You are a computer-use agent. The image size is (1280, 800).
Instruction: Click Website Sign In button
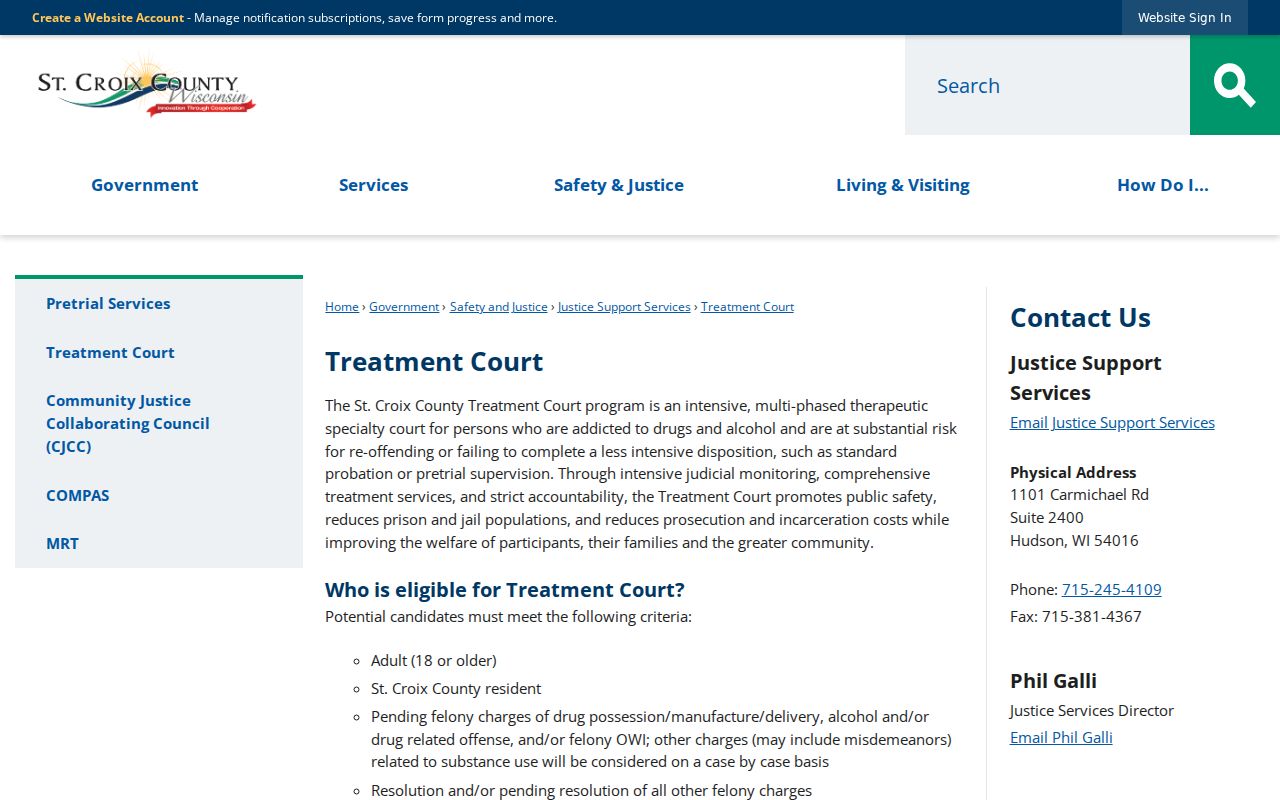tap(1185, 17)
